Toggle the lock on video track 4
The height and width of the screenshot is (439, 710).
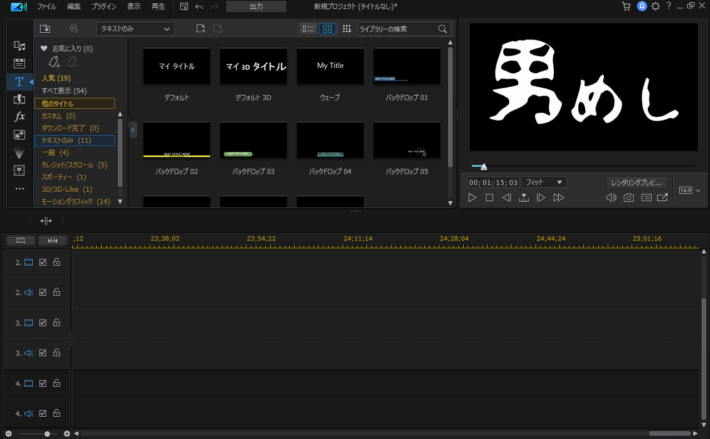click(x=56, y=383)
